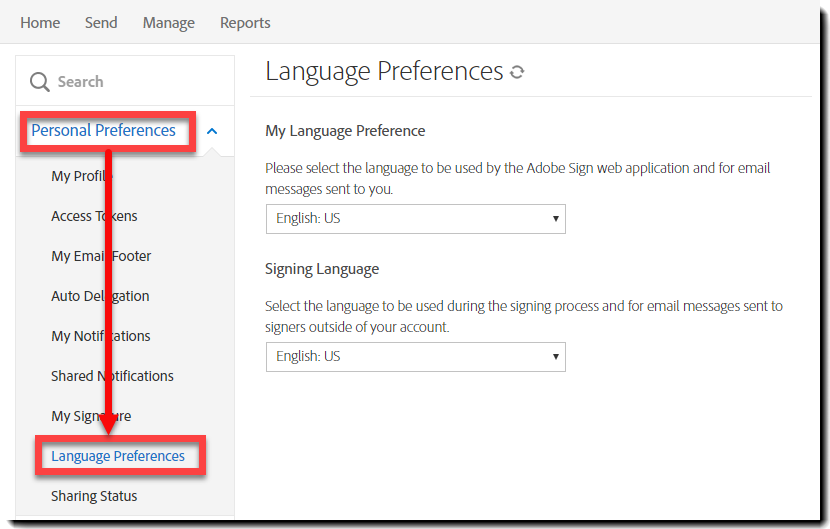Open the Send tab

tap(101, 22)
